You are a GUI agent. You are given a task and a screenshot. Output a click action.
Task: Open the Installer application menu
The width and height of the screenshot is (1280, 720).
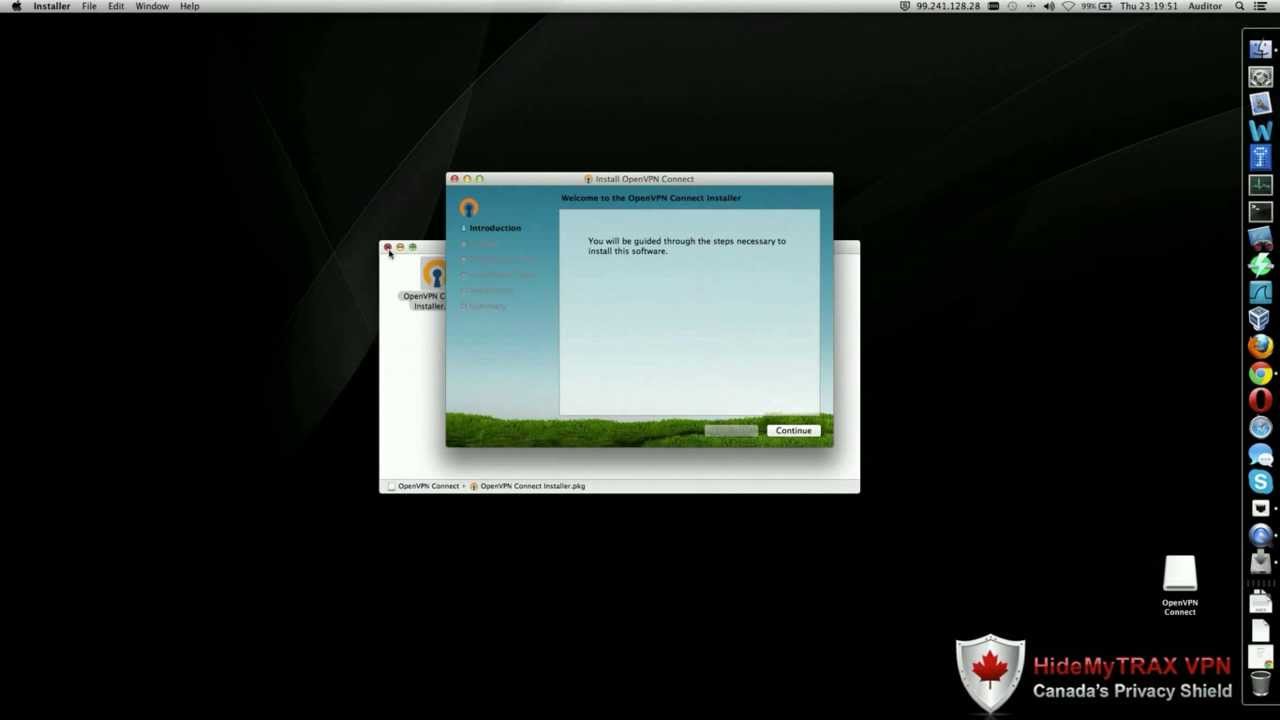(x=52, y=6)
